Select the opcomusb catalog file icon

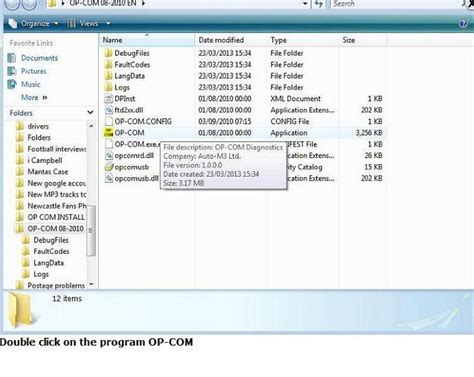[x=108, y=167]
